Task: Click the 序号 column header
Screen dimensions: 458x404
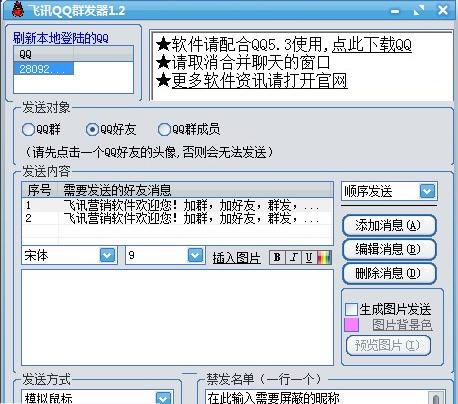Action: click(40, 190)
